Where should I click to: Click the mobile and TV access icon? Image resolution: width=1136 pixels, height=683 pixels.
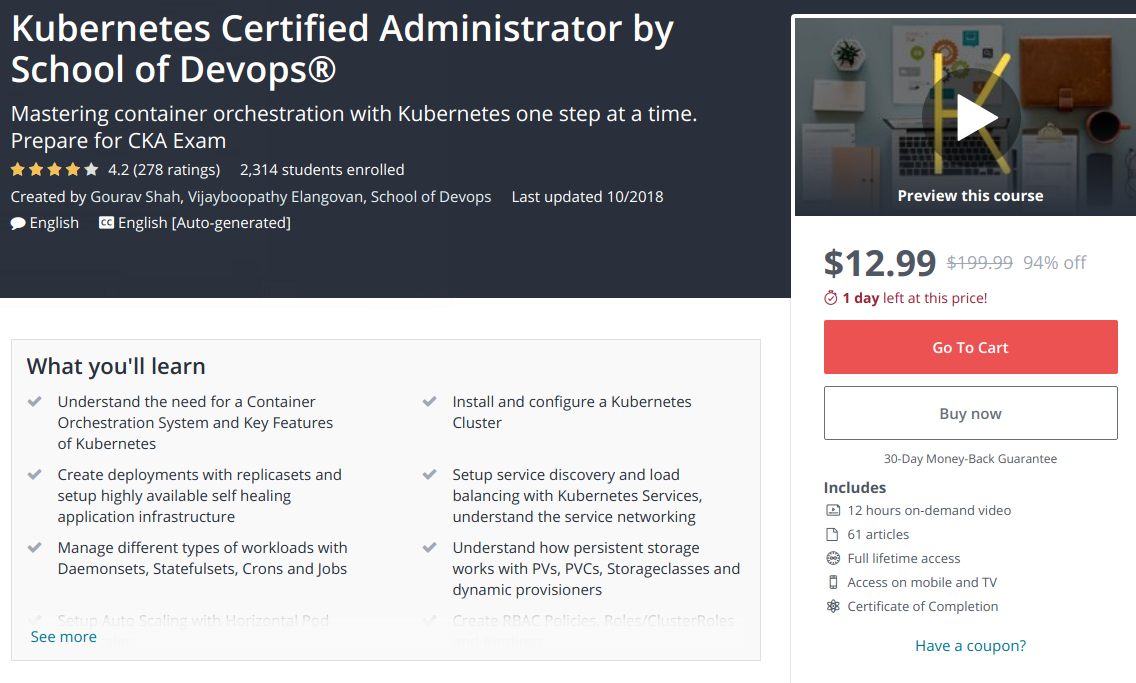coord(832,582)
